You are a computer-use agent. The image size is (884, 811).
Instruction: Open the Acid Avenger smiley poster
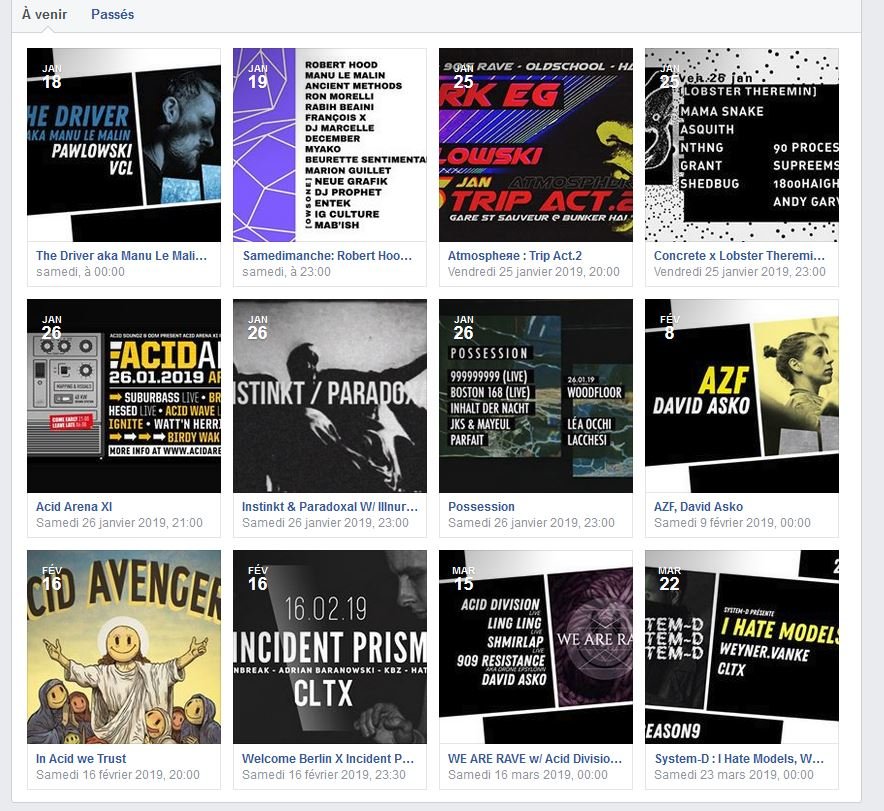[x=124, y=647]
